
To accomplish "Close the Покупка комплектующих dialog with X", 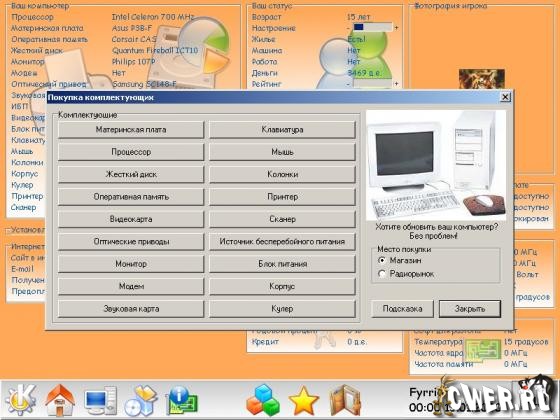I will coord(505,97).
